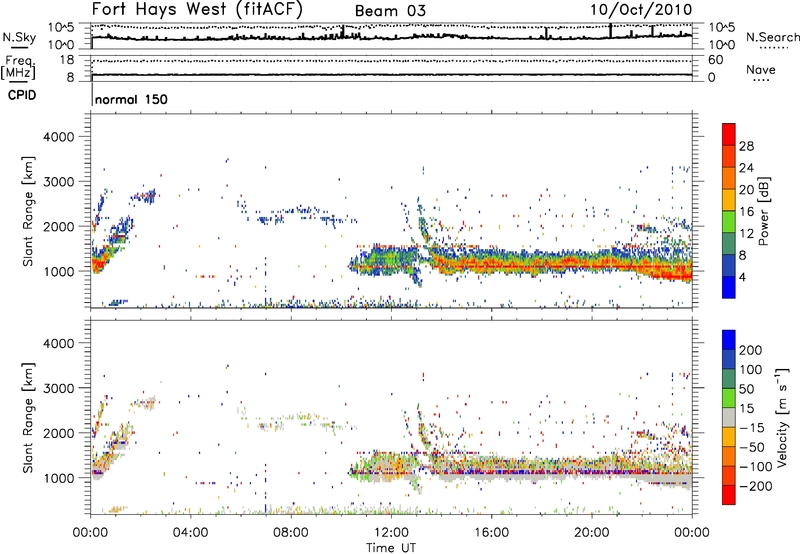Click the '04:00' time tick label
800x554 pixels.
(x=190, y=533)
